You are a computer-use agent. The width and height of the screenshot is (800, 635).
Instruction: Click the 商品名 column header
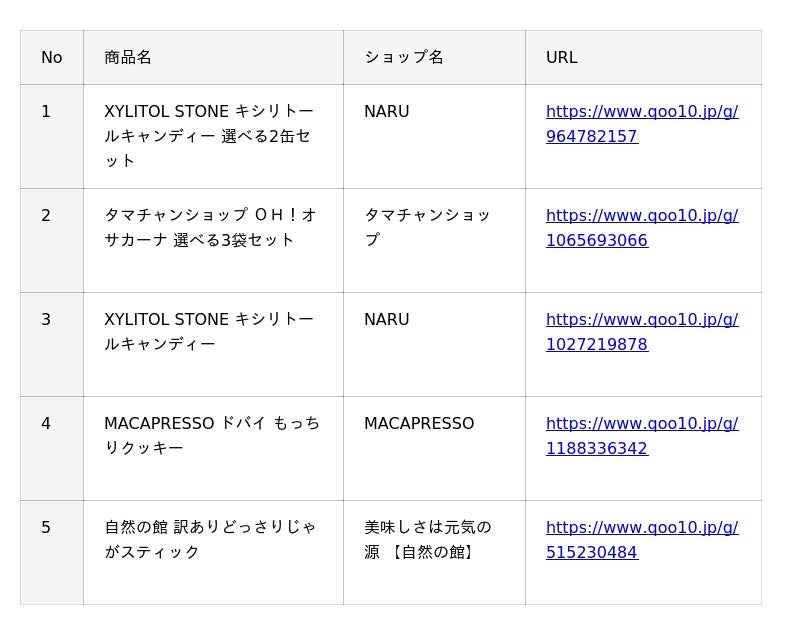[213, 58]
